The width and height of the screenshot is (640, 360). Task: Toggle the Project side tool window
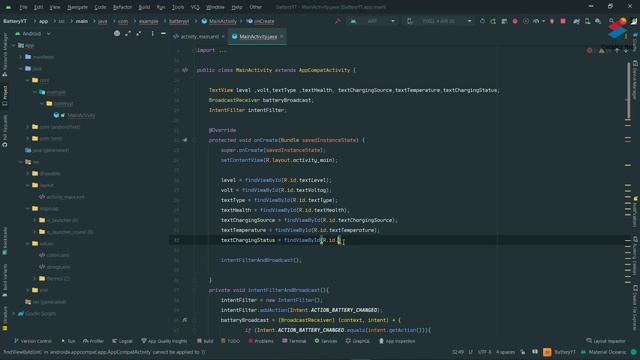click(x=5, y=96)
